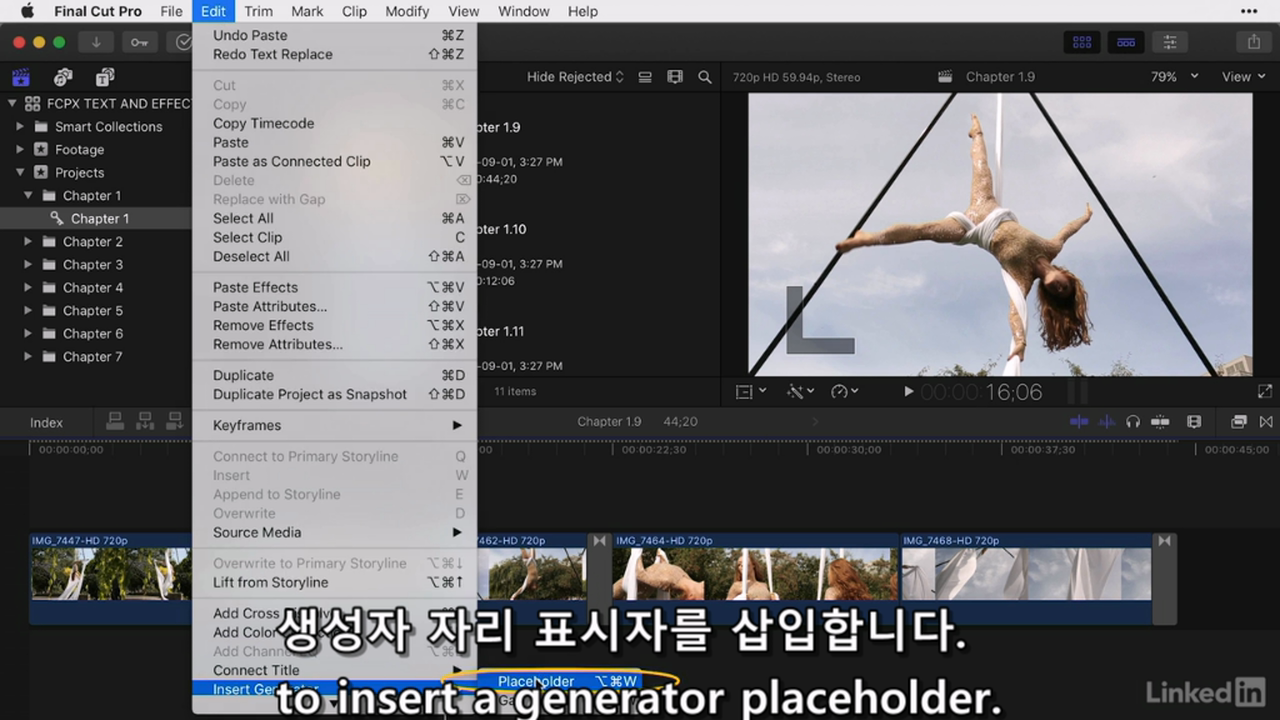Click the insert clip edit icon
Image resolution: width=1280 pixels, height=720 pixels.
(x=145, y=422)
